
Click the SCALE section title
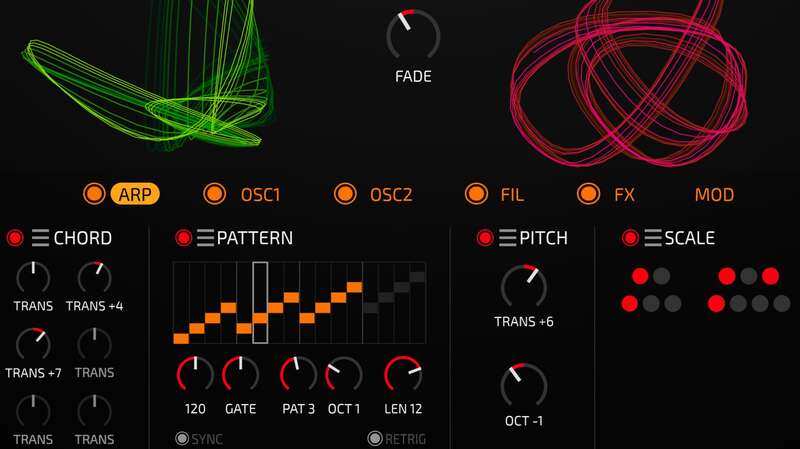pyautogui.click(x=689, y=238)
